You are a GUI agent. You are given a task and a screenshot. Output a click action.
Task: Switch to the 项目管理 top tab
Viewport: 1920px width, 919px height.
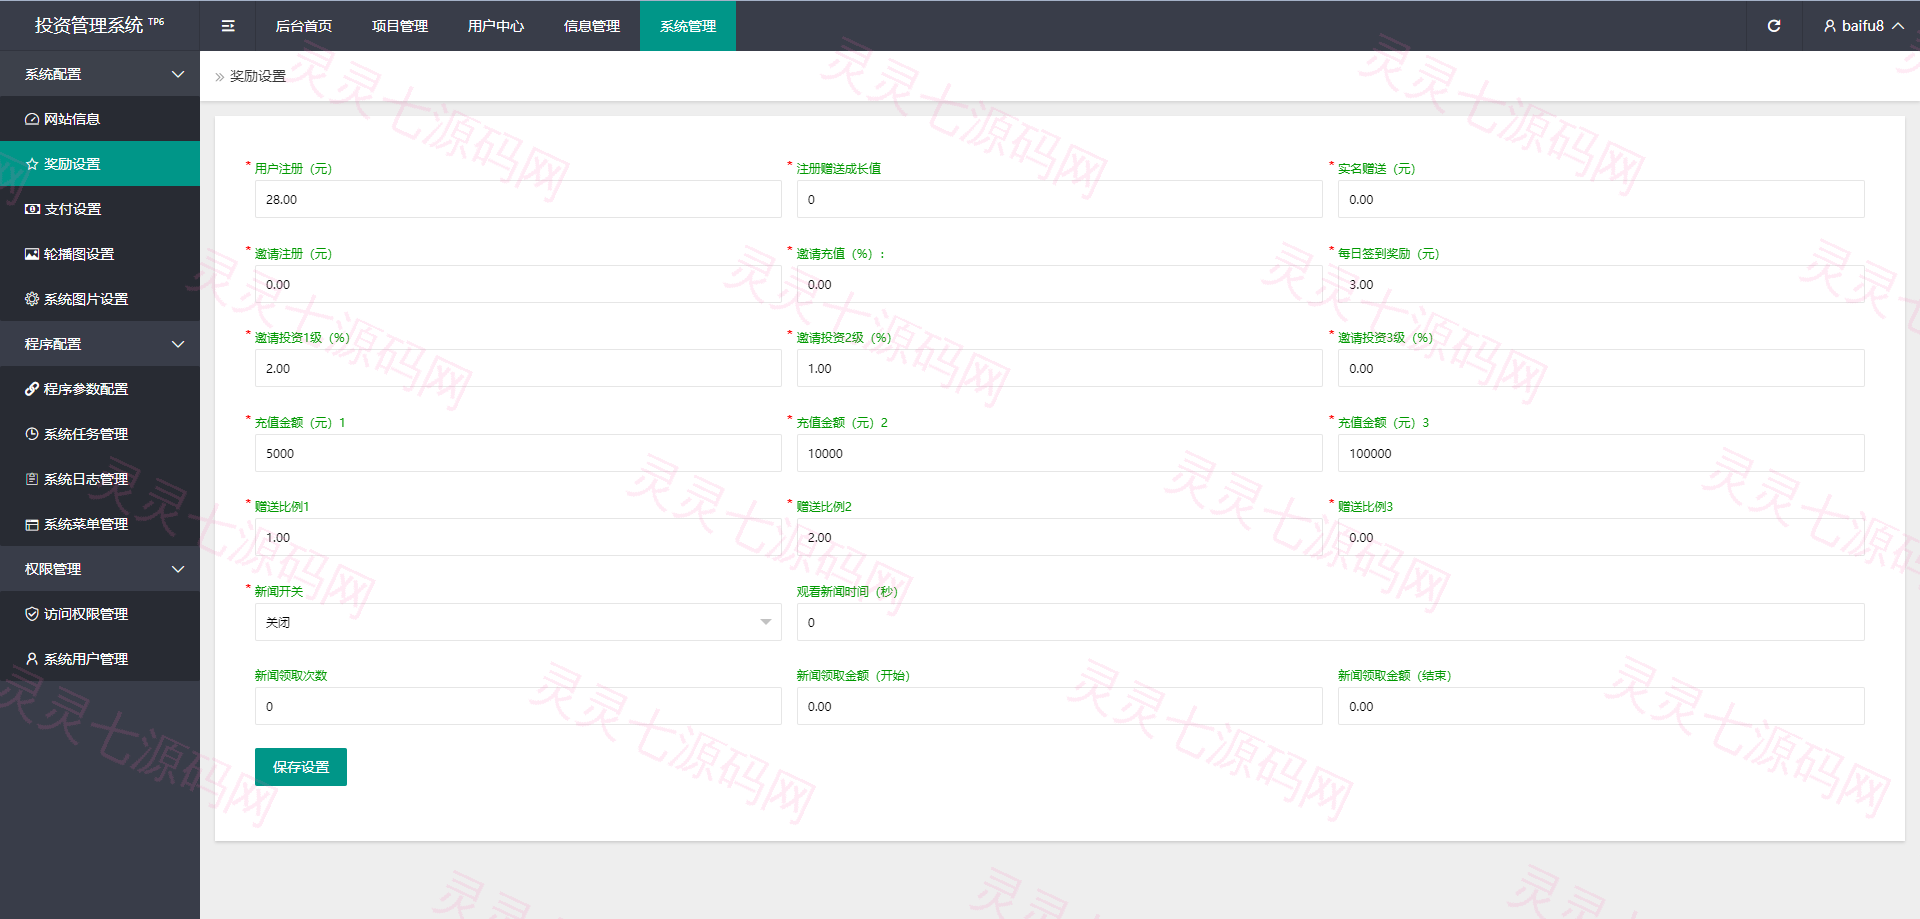point(400,26)
